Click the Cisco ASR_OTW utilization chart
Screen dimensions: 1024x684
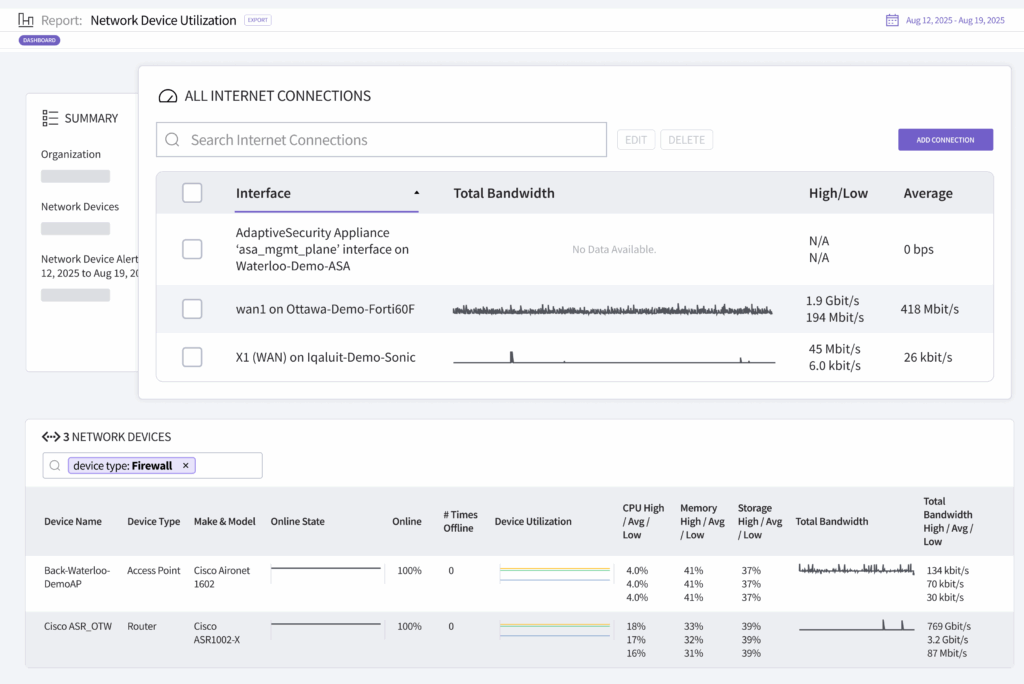(x=554, y=629)
